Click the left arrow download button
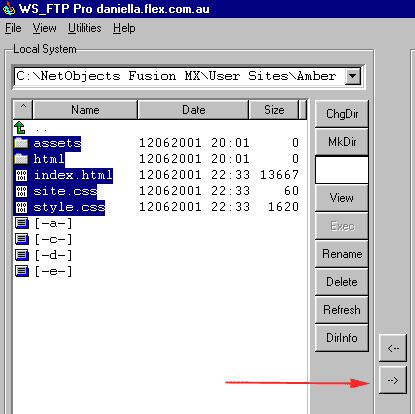 (393, 348)
